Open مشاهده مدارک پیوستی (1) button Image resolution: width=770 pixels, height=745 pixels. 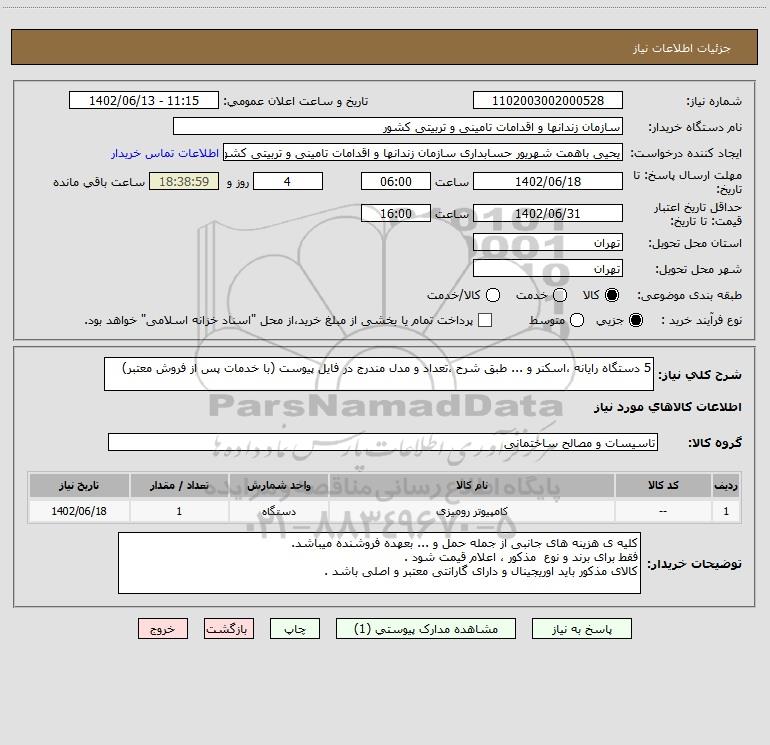pyautogui.click(x=426, y=629)
